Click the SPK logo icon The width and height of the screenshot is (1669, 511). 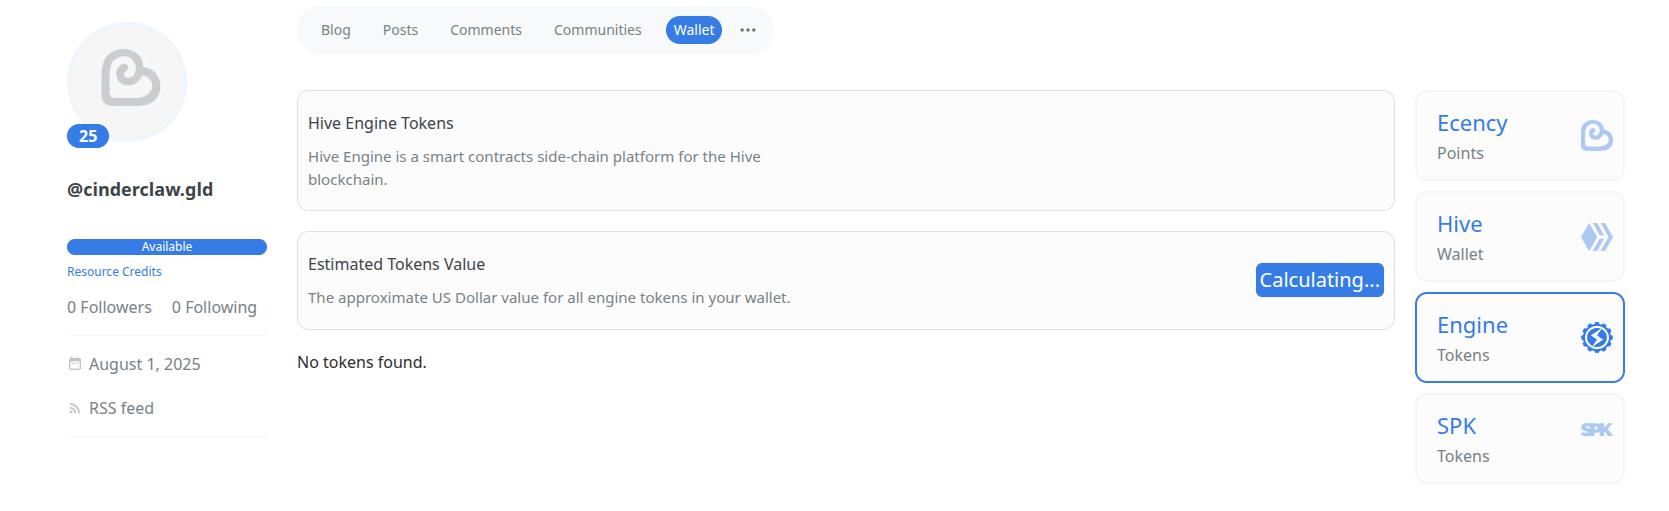click(1596, 430)
